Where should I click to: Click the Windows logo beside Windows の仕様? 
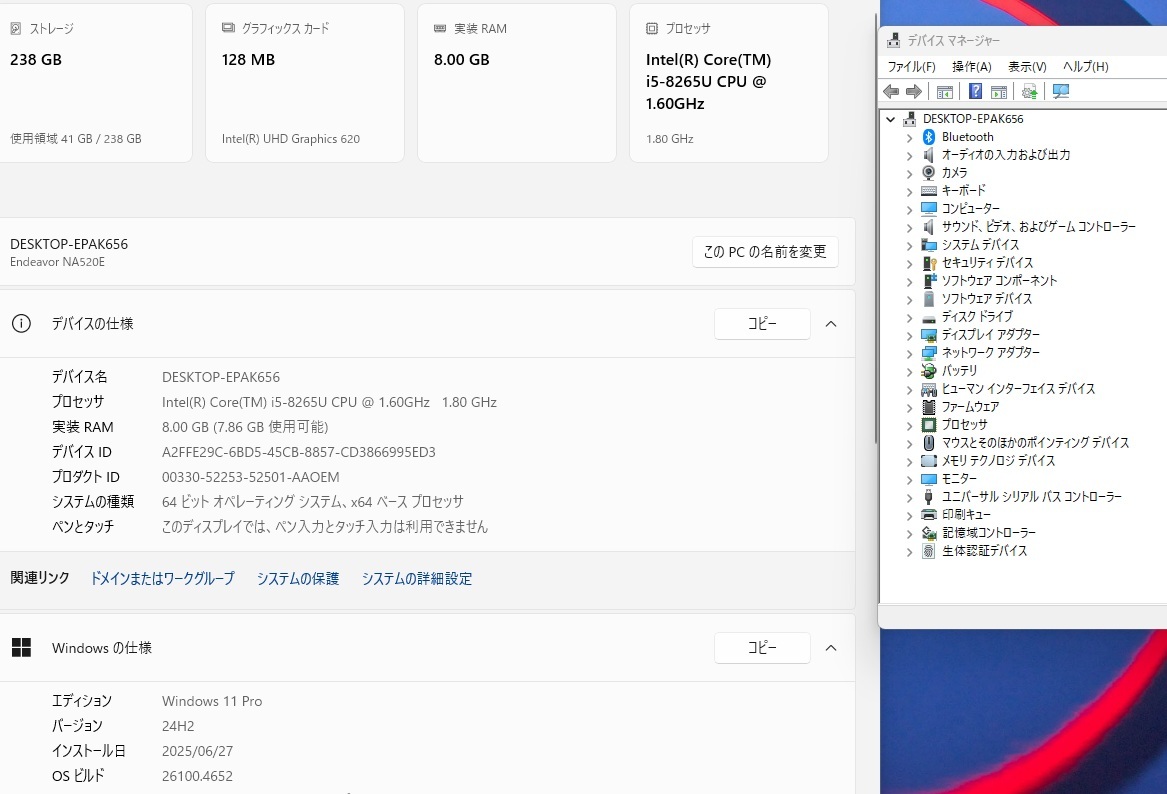point(22,647)
